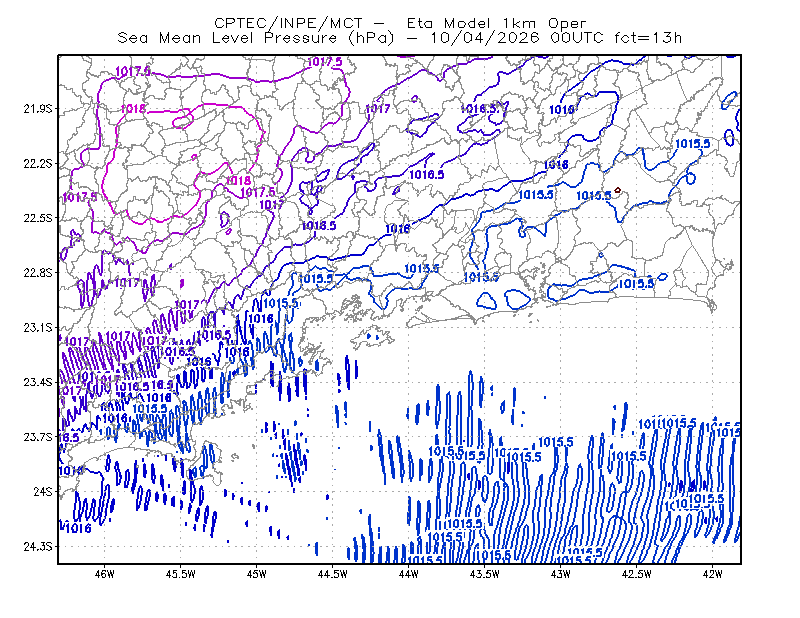Screen dimensions: 800x618
Task: Click the '10/04/2026 00UTC' date text
Action: (x=517, y=38)
